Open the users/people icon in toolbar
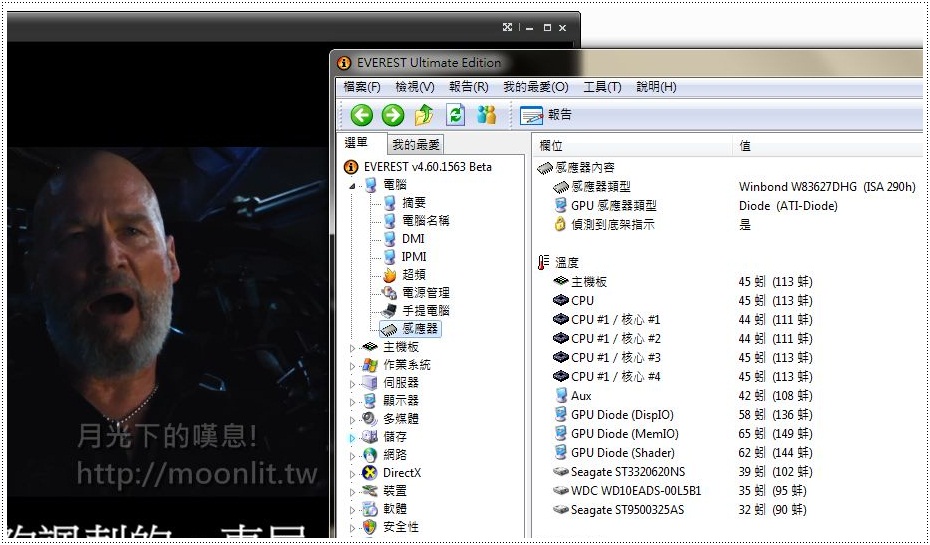Viewport: 930px width, 545px height. coord(486,115)
